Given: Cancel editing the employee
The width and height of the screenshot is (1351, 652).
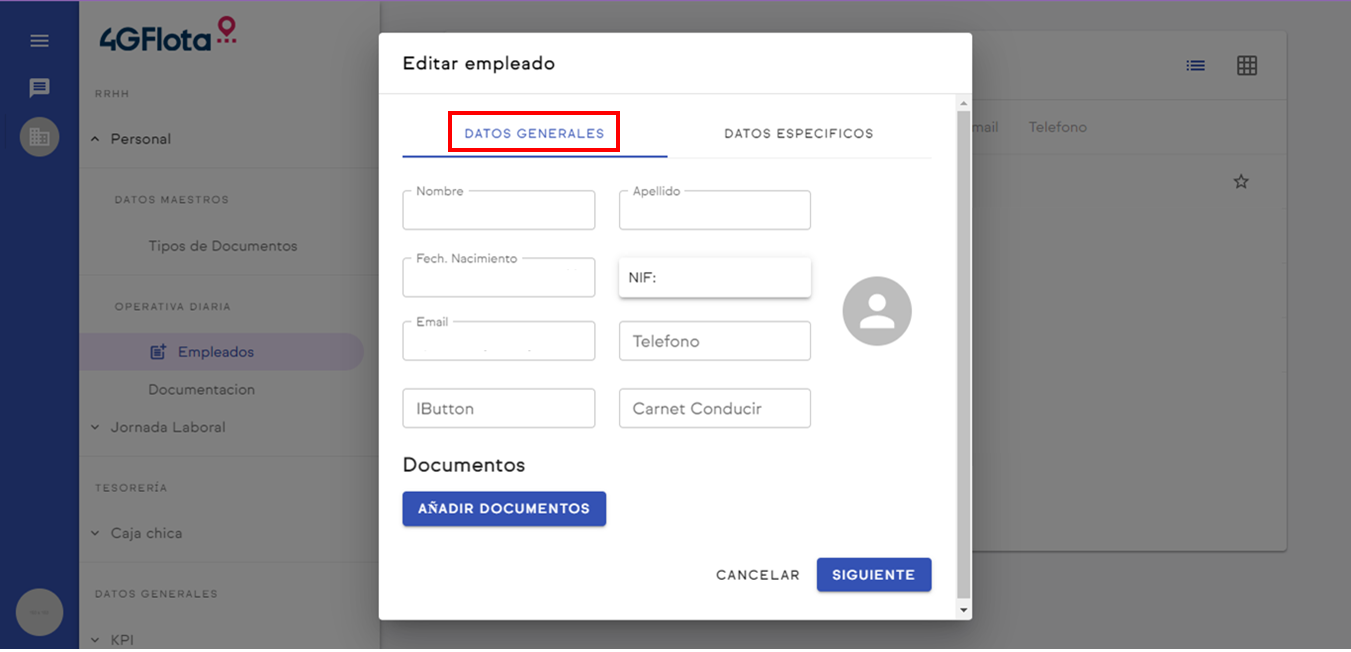Looking at the screenshot, I should tap(757, 575).
